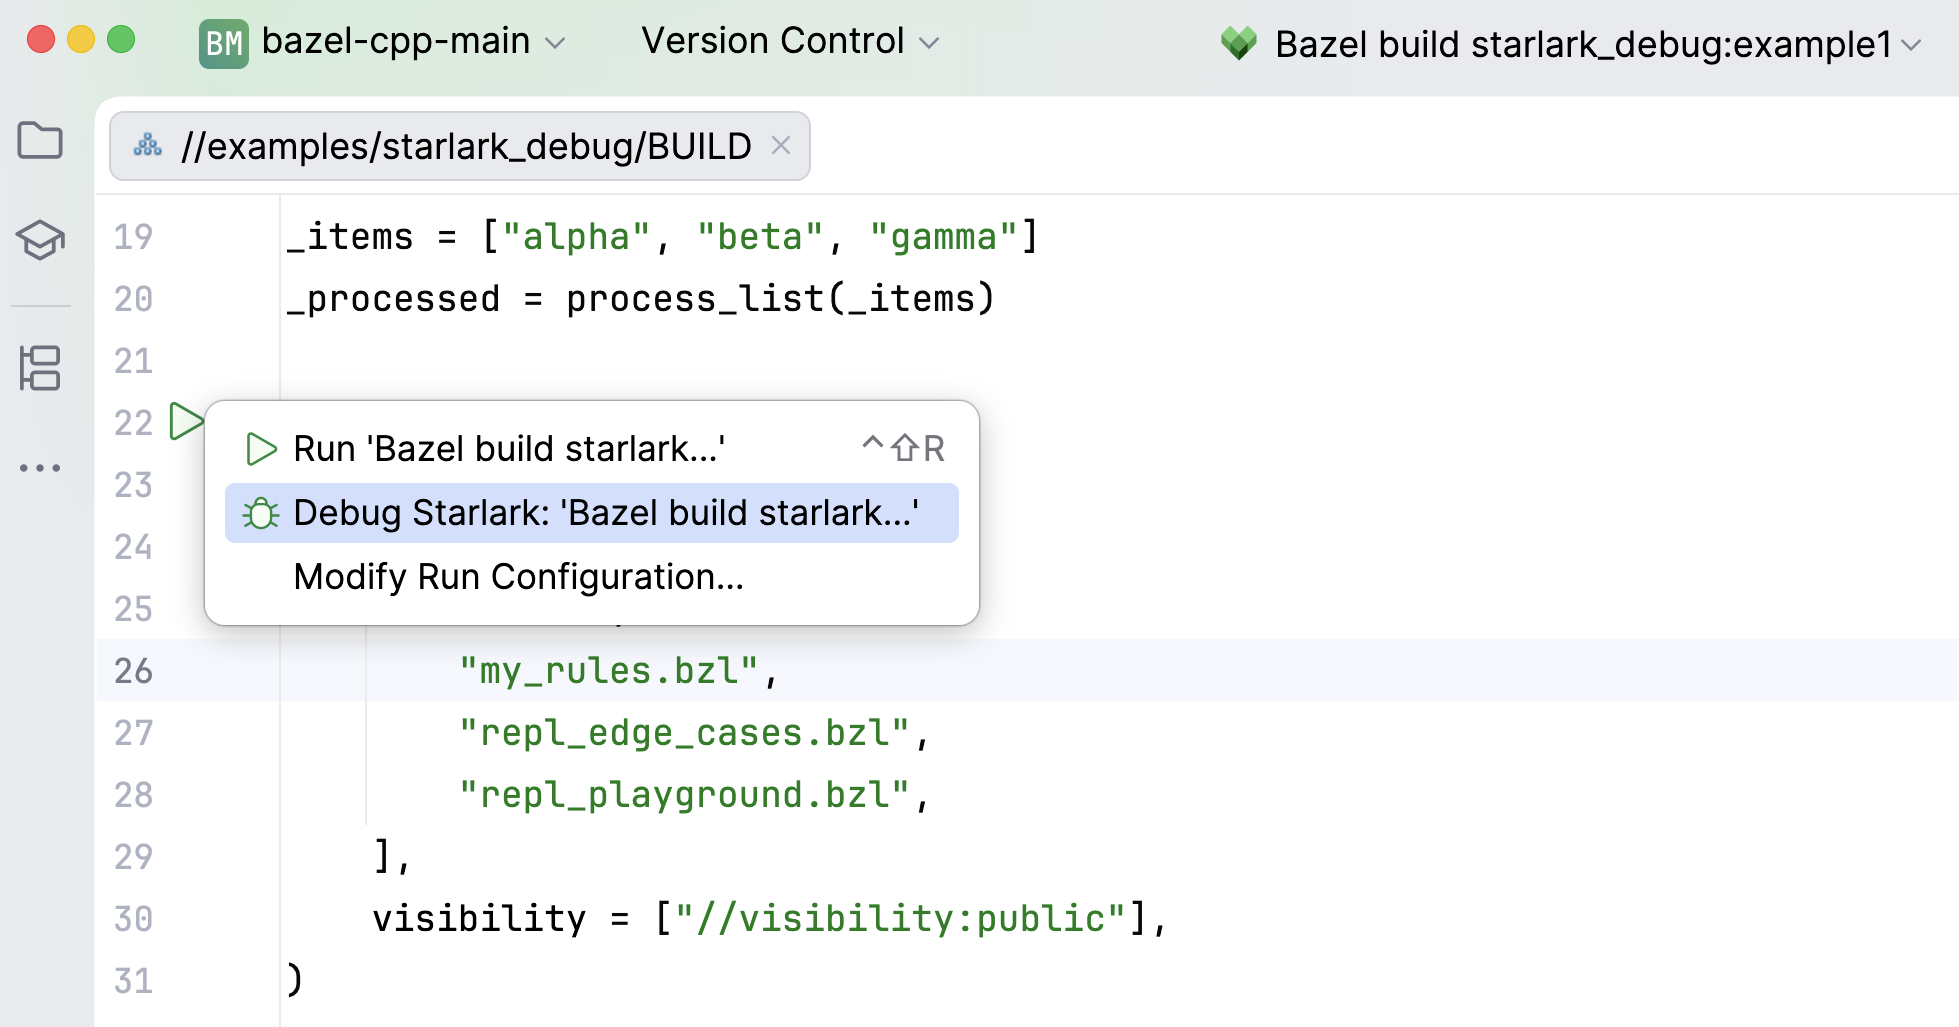This screenshot has width=1959, height=1027.
Task: Click line number 19 in gutter
Action: point(133,237)
